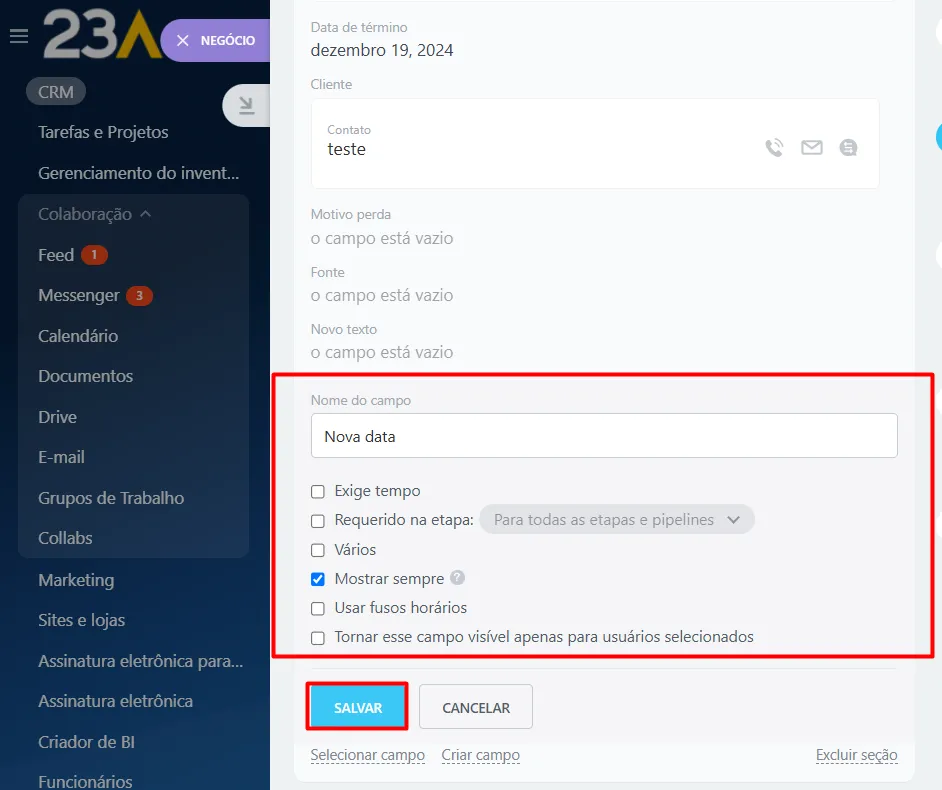Open Messenger from the sidebar
Screen dimensions: 942x790
(x=78, y=296)
